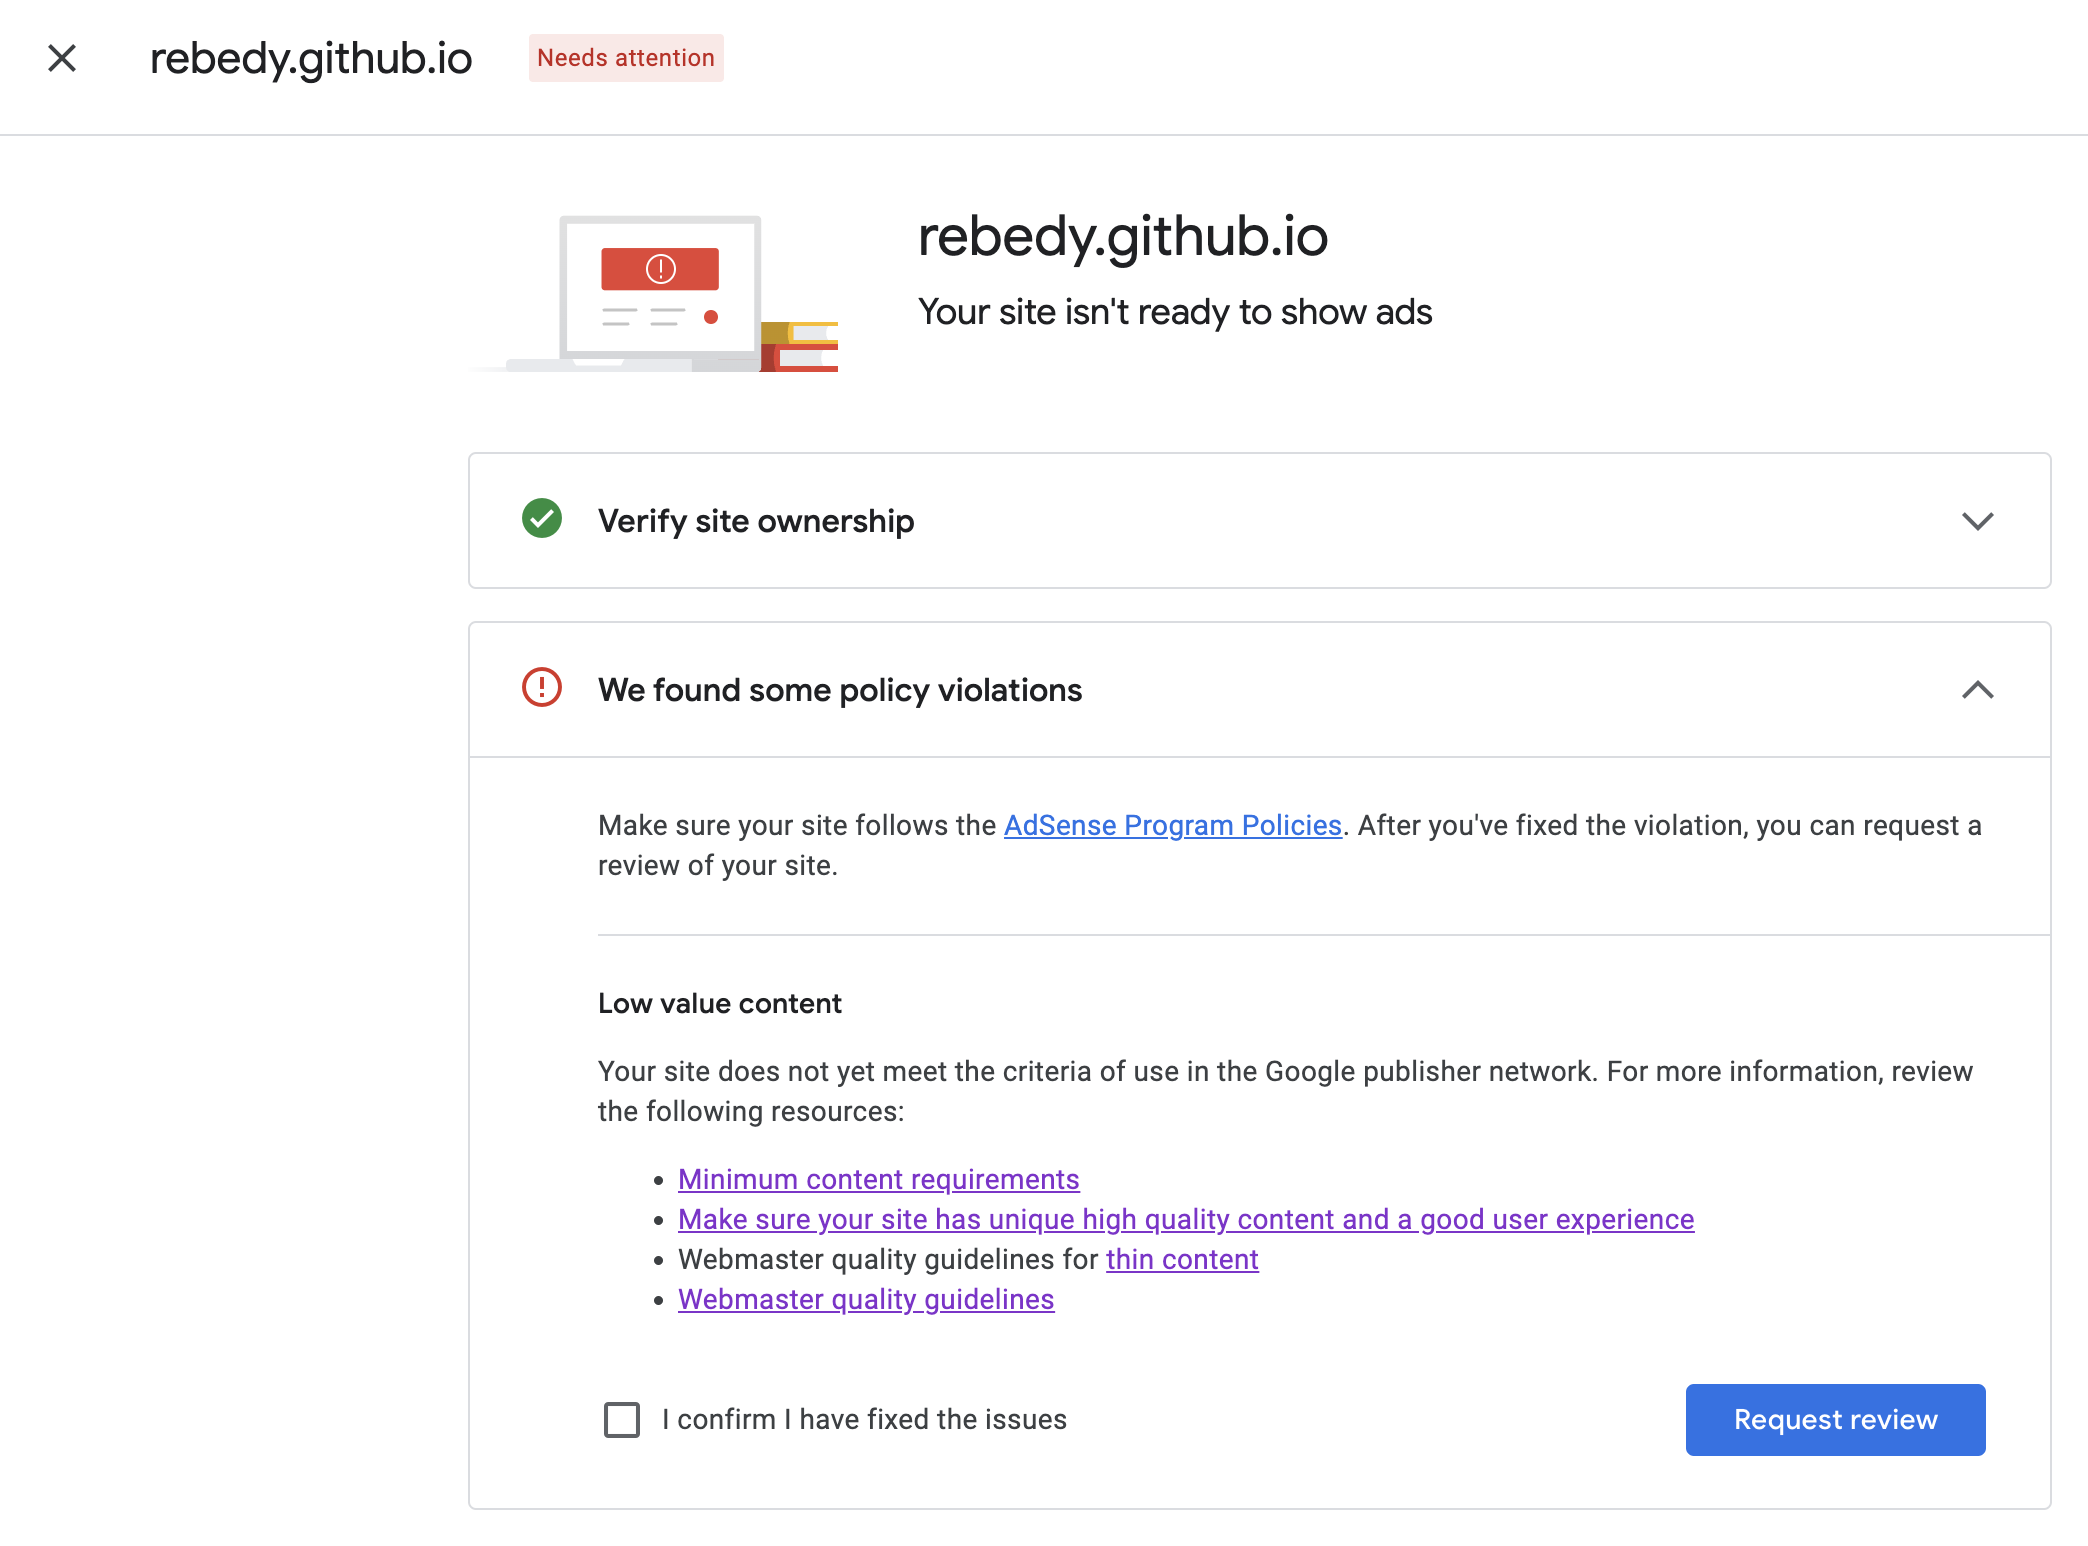Click the 'I confirm I have fixed' label
The width and height of the screenshot is (2088, 1546).
864,1419
